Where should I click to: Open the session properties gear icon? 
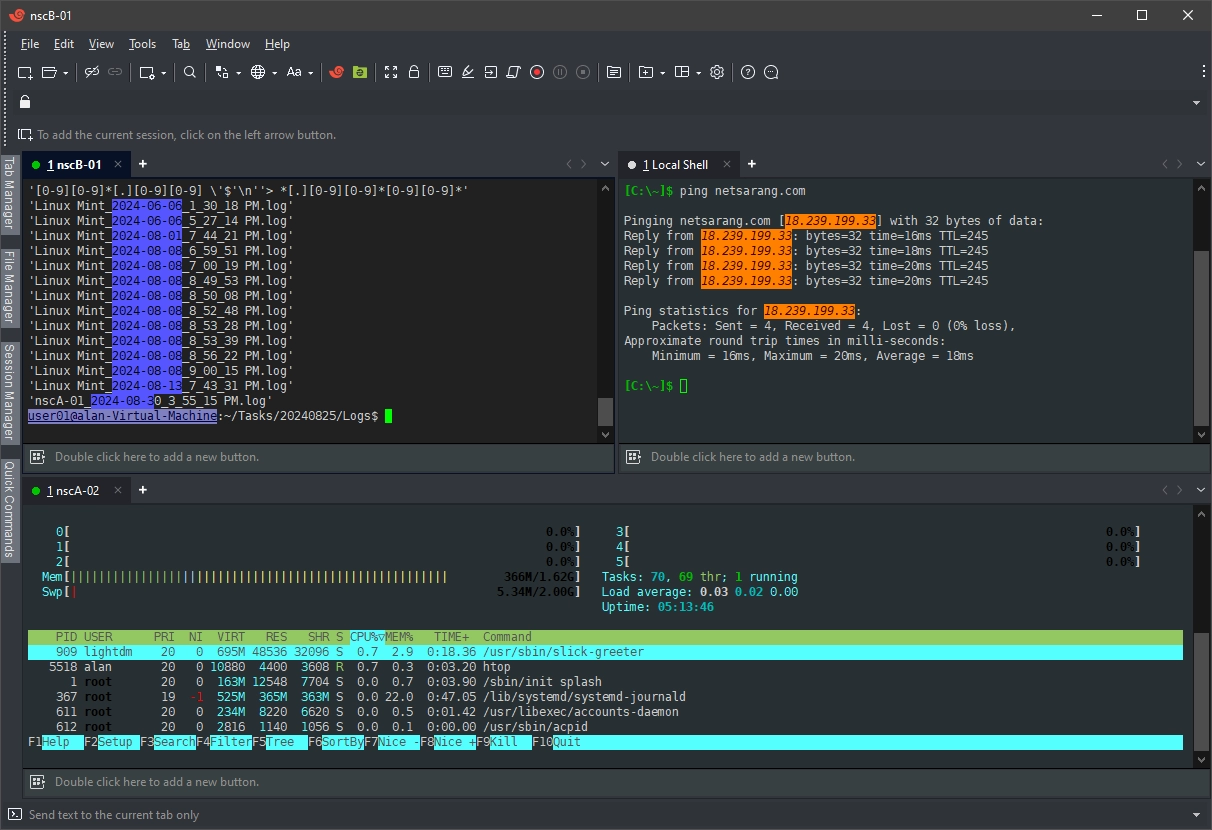(717, 72)
